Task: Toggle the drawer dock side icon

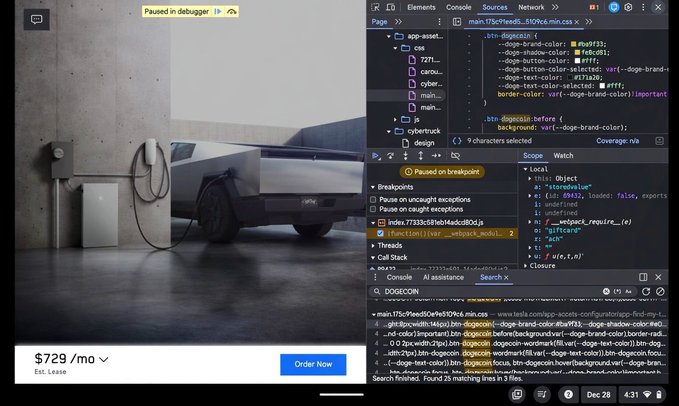Action: pyautogui.click(x=643, y=277)
